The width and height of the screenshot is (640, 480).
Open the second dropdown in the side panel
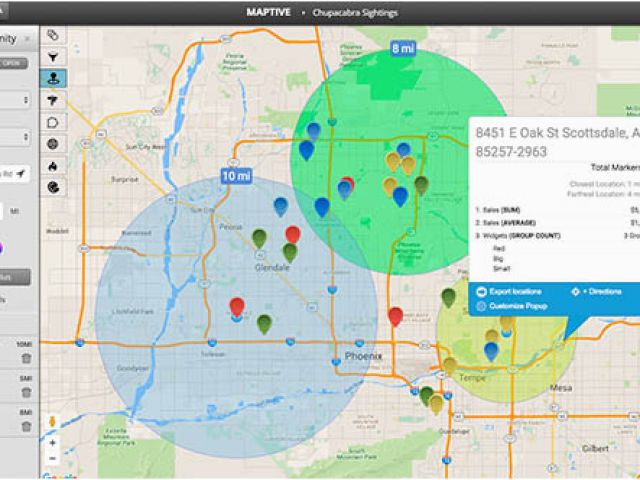click(x=15, y=137)
